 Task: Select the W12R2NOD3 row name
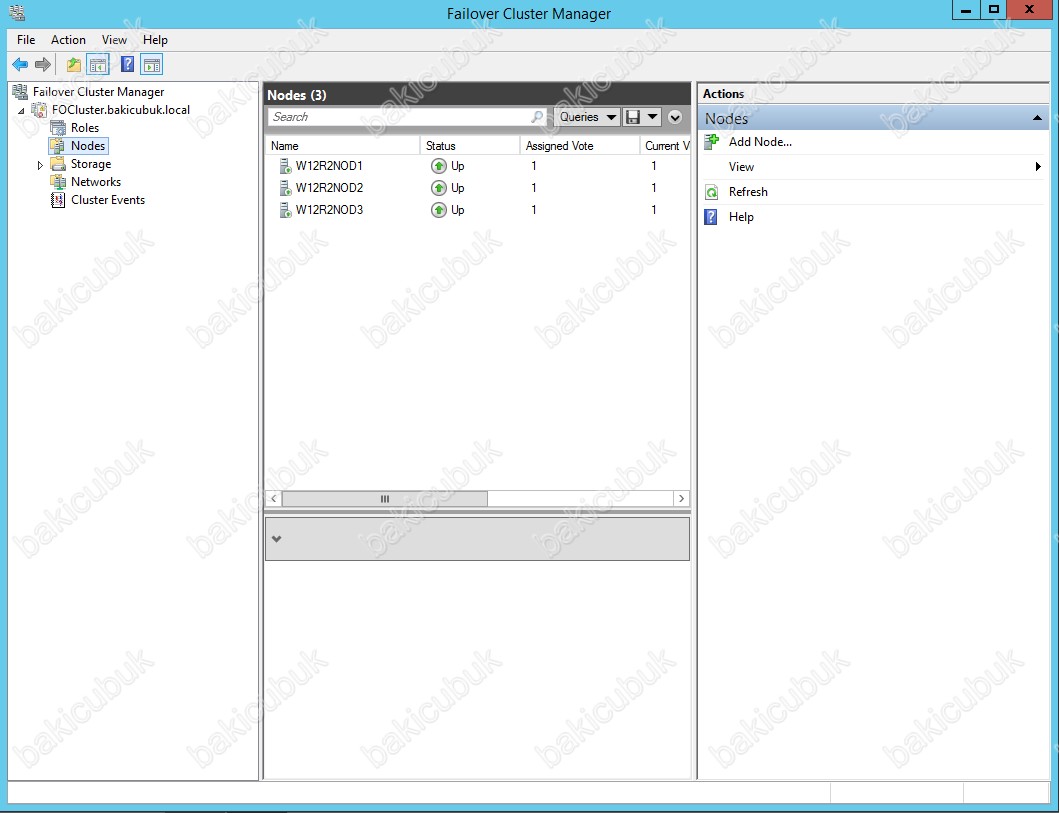click(x=329, y=210)
